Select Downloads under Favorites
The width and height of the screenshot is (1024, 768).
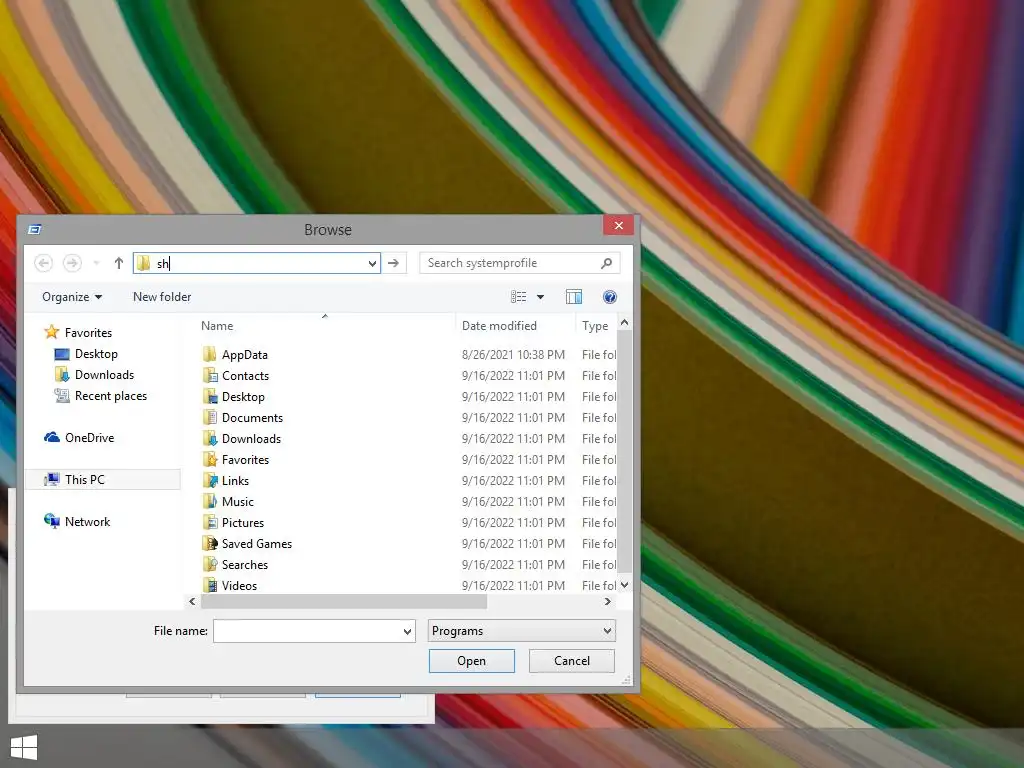[x=95, y=375]
